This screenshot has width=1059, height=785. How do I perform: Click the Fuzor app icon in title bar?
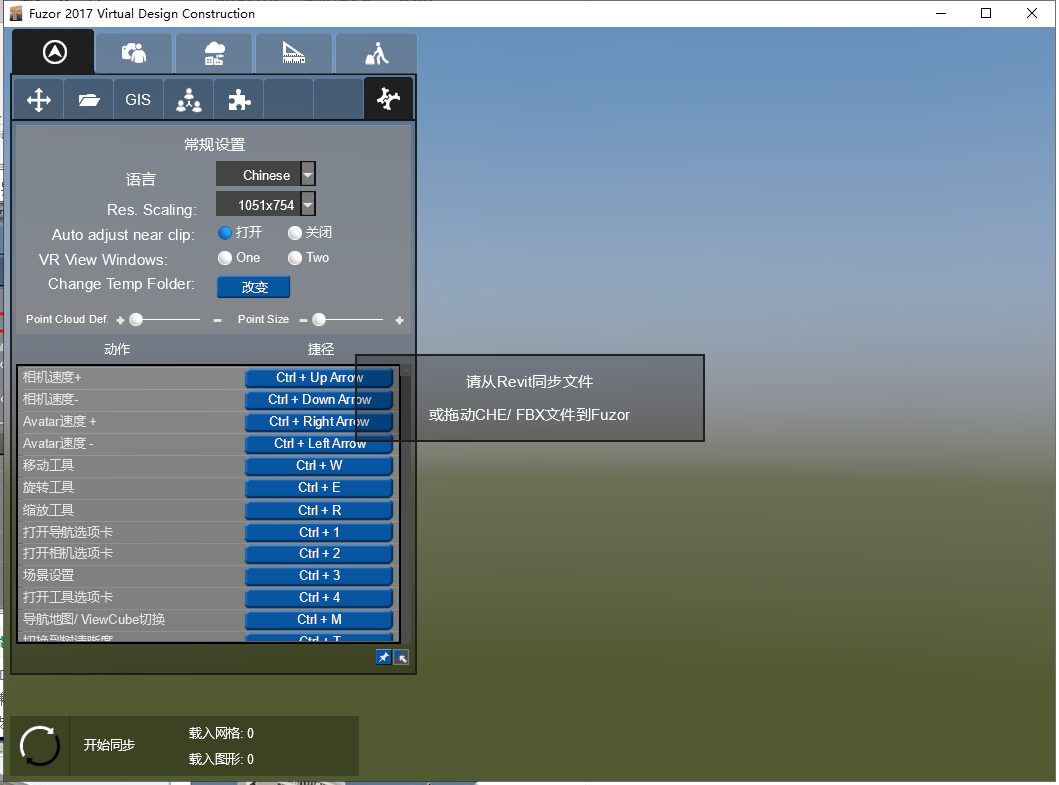click(x=16, y=14)
